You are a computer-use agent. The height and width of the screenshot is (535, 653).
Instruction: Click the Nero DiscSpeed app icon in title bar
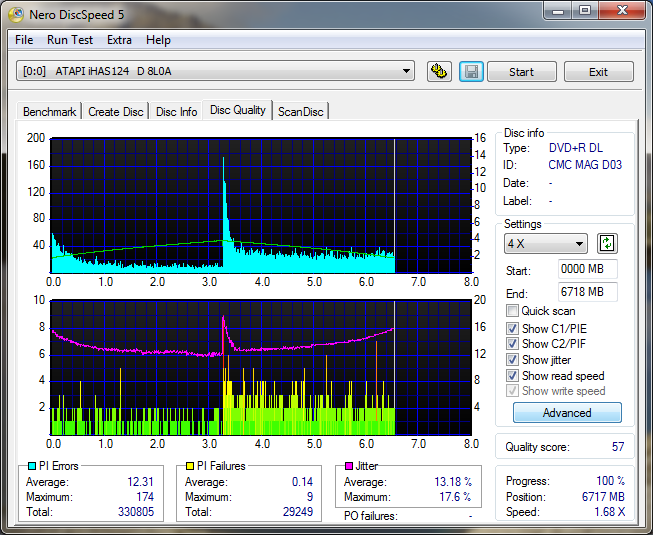(17, 15)
